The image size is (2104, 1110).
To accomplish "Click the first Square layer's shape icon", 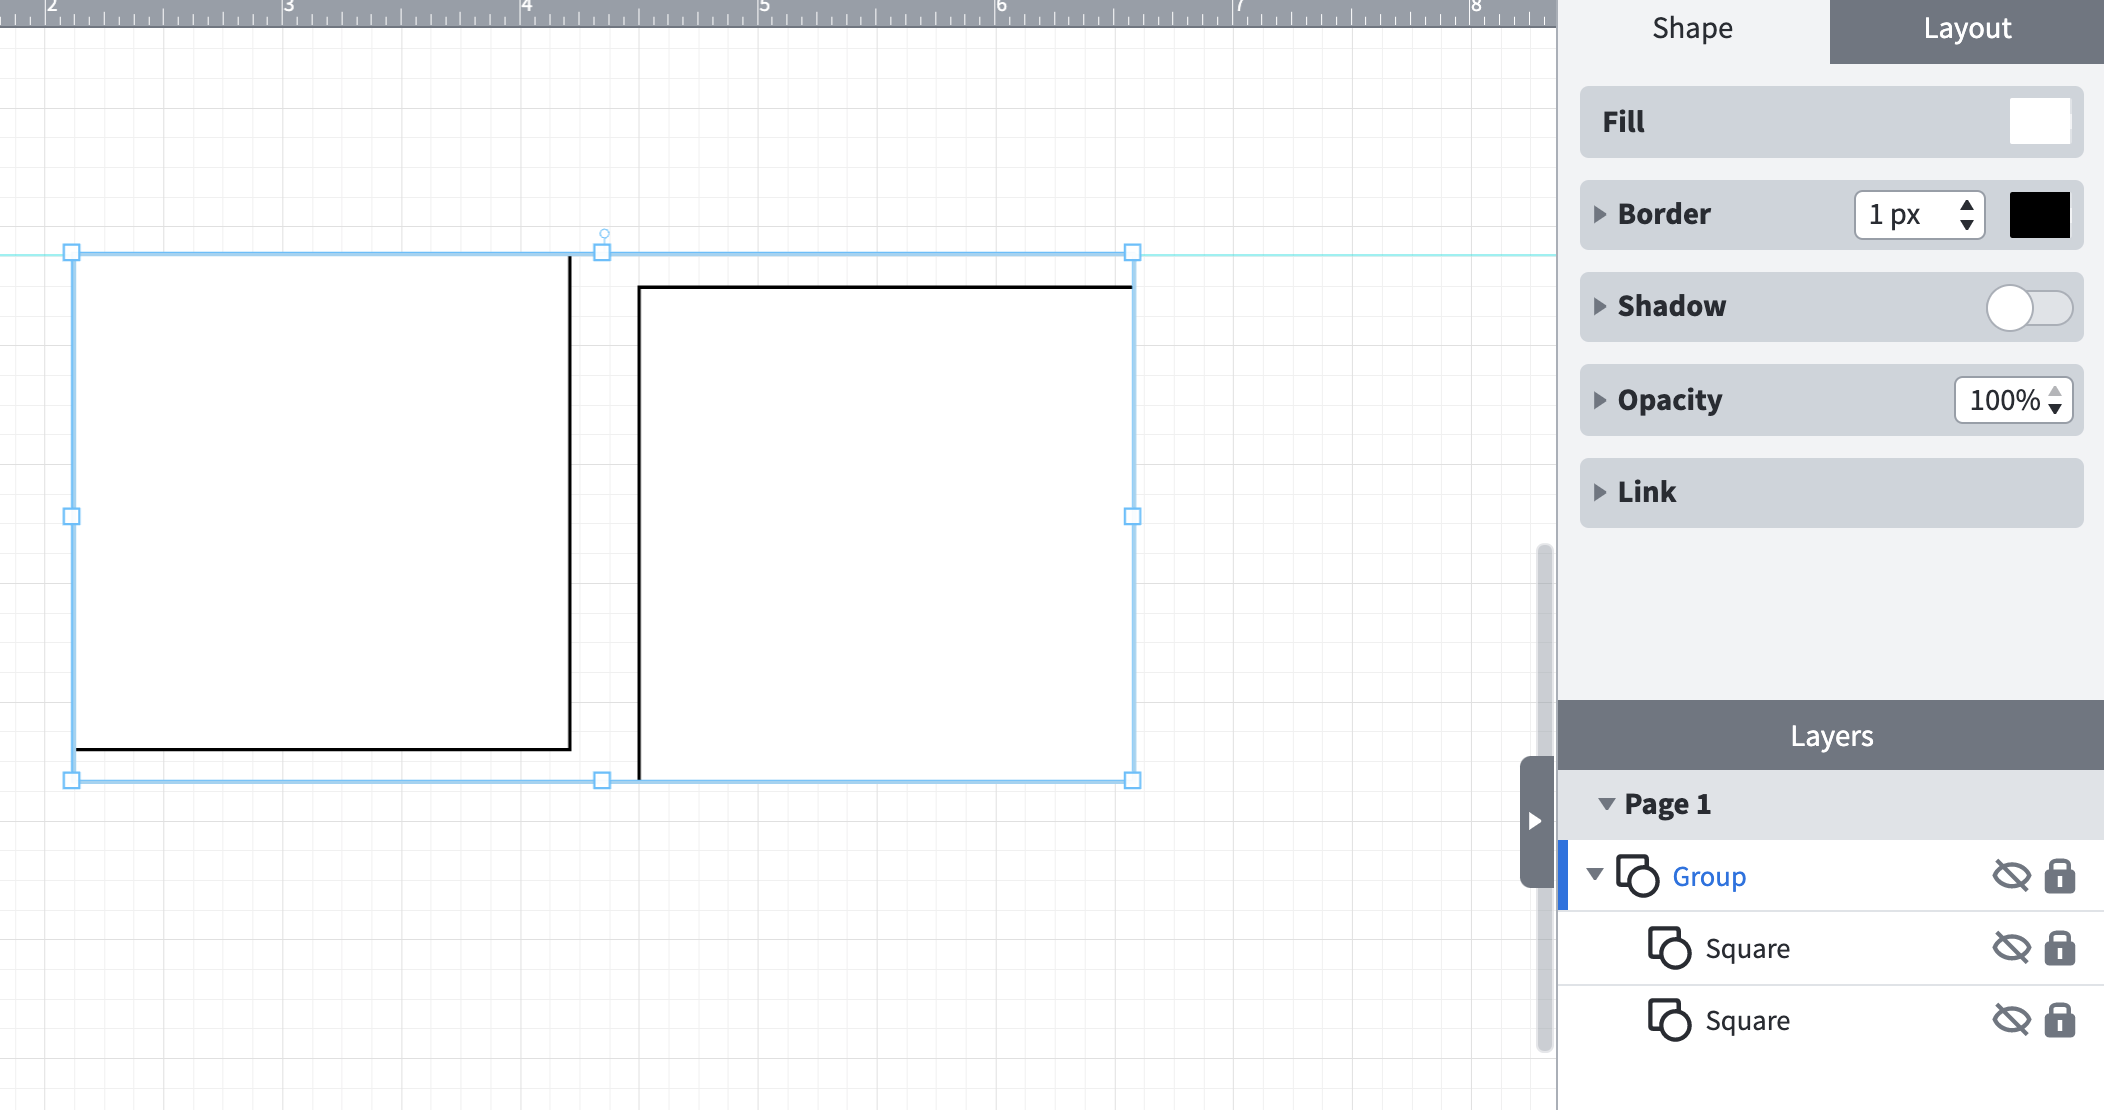I will [x=1669, y=948].
